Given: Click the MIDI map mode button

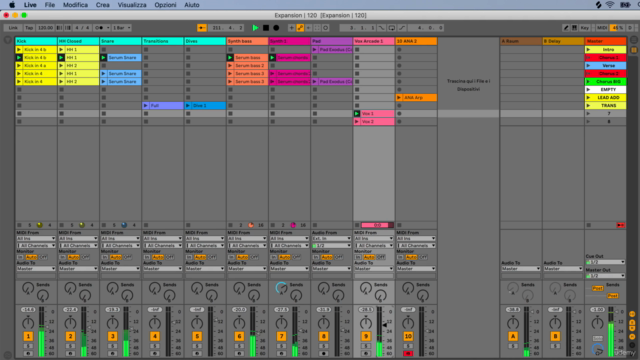Looking at the screenshot, I should click(602, 28).
